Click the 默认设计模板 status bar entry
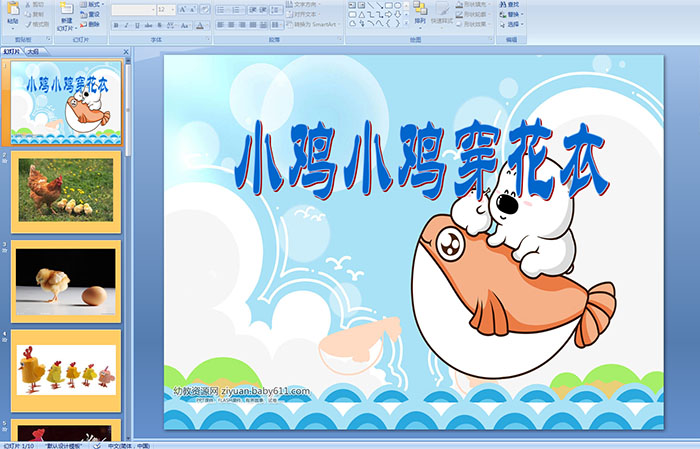Image resolution: width=700 pixels, height=449 pixels. [x=64, y=446]
